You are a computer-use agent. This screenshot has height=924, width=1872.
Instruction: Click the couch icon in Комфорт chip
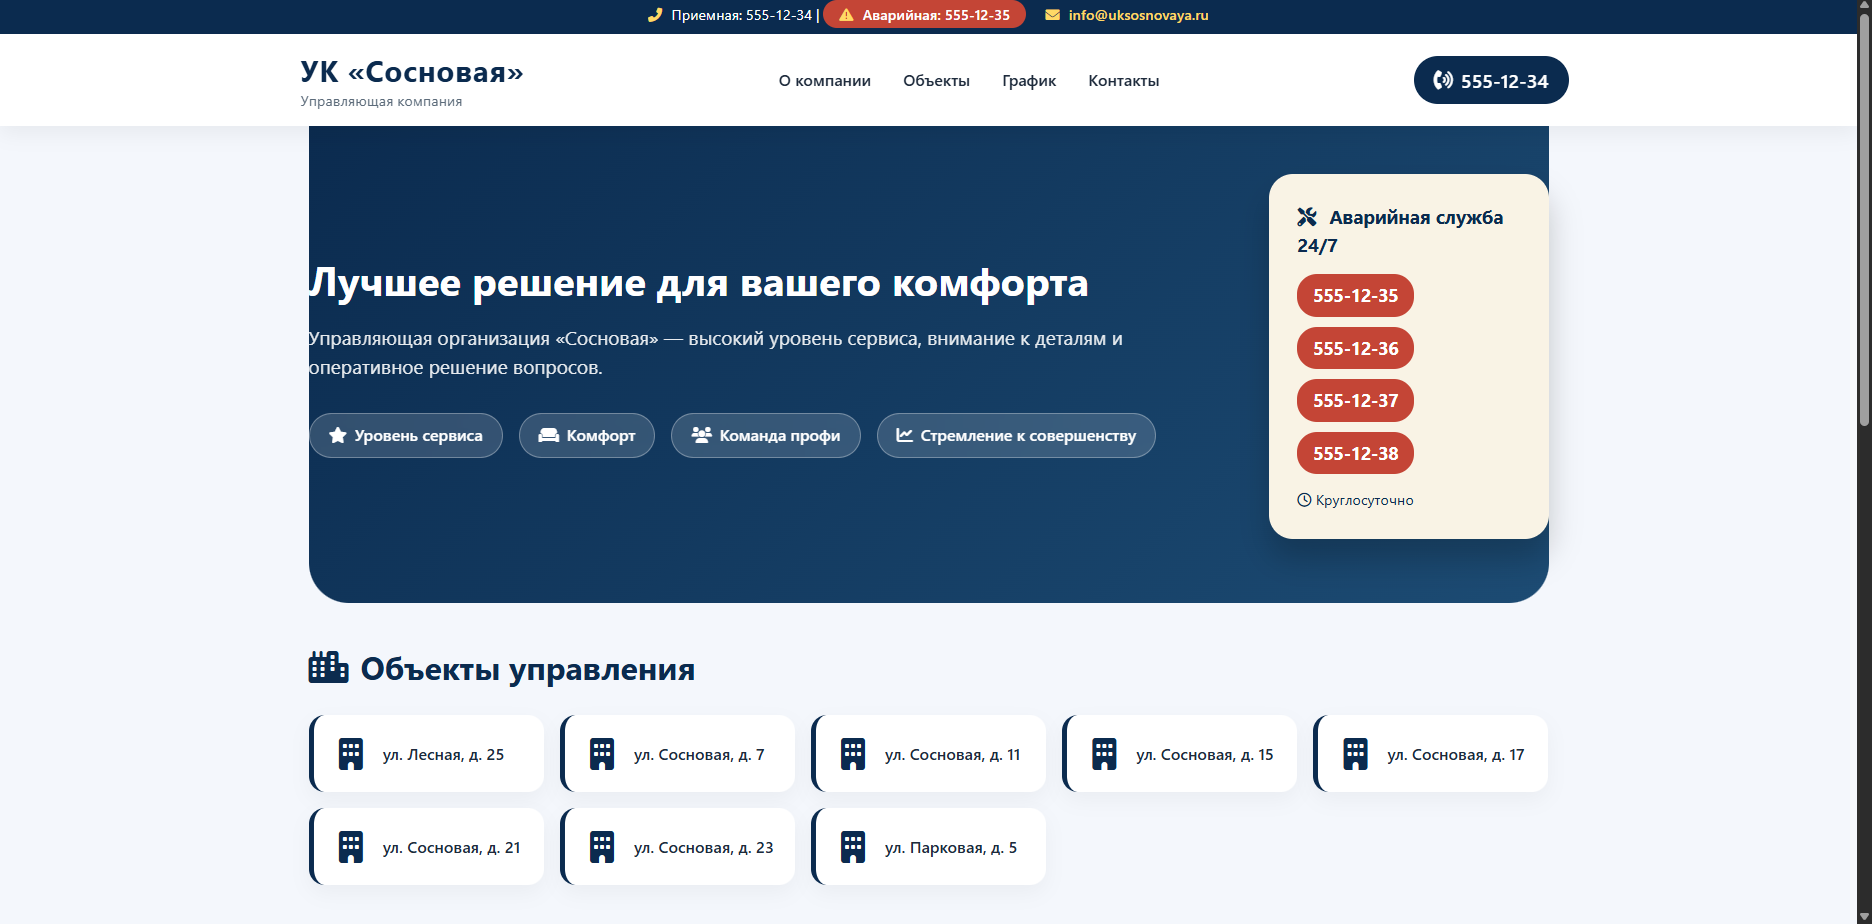548,435
